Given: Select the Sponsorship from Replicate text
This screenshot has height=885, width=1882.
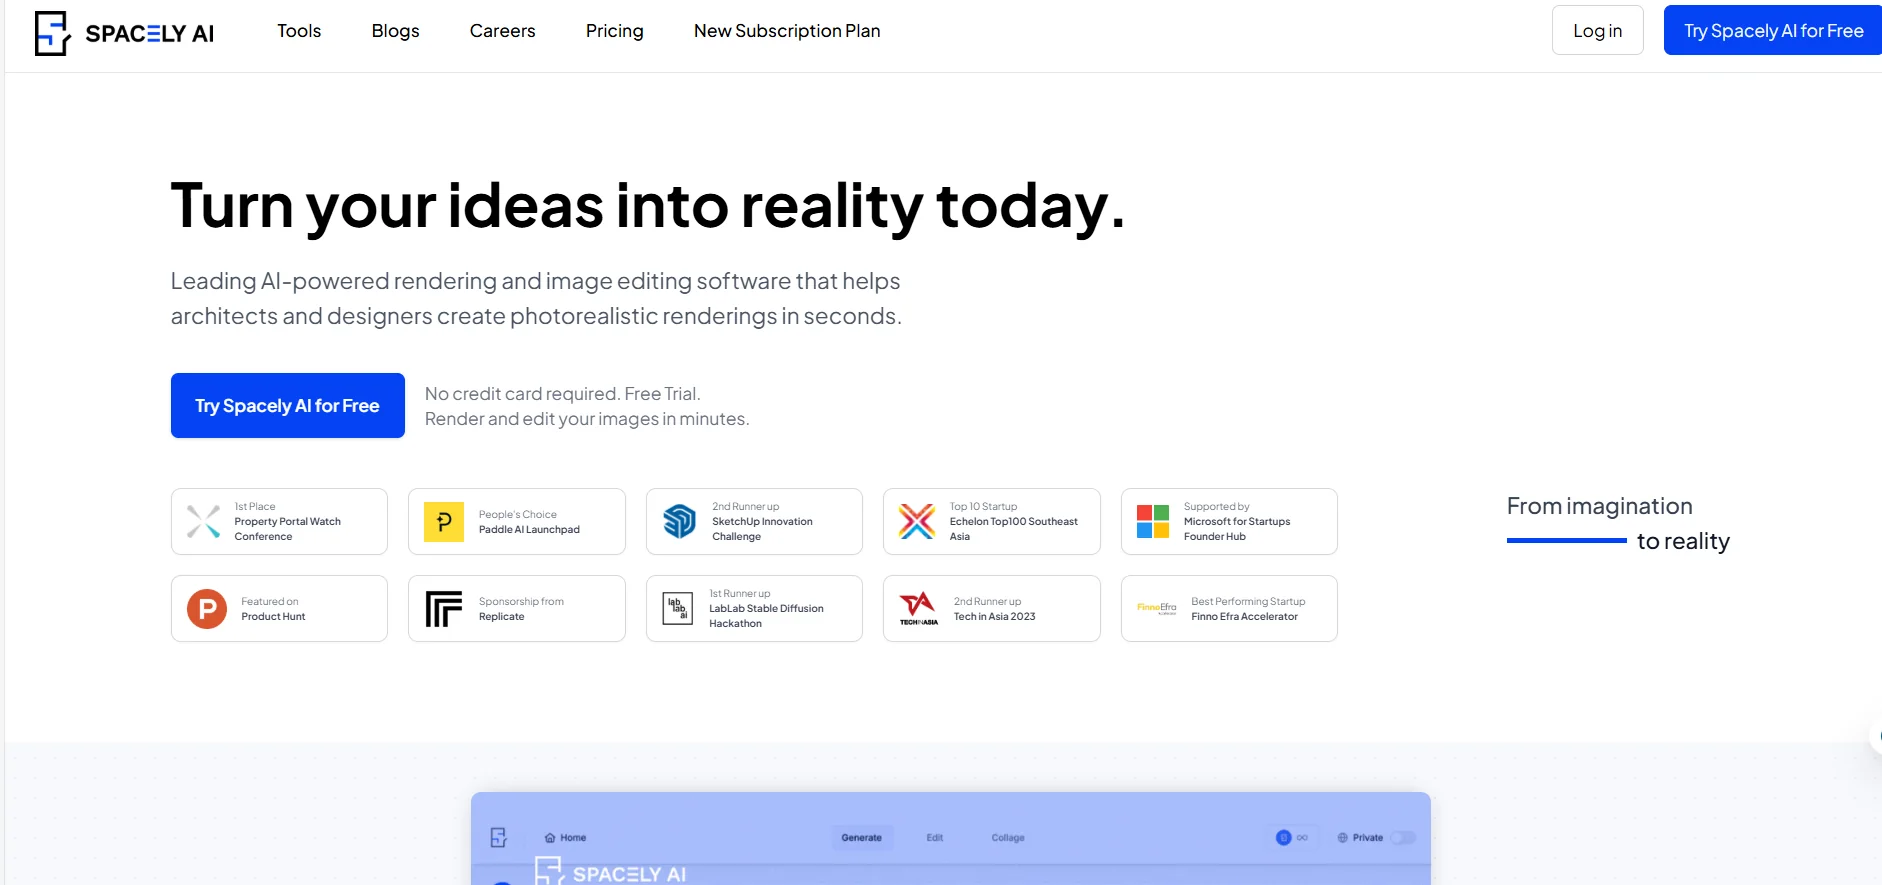Looking at the screenshot, I should (521, 609).
